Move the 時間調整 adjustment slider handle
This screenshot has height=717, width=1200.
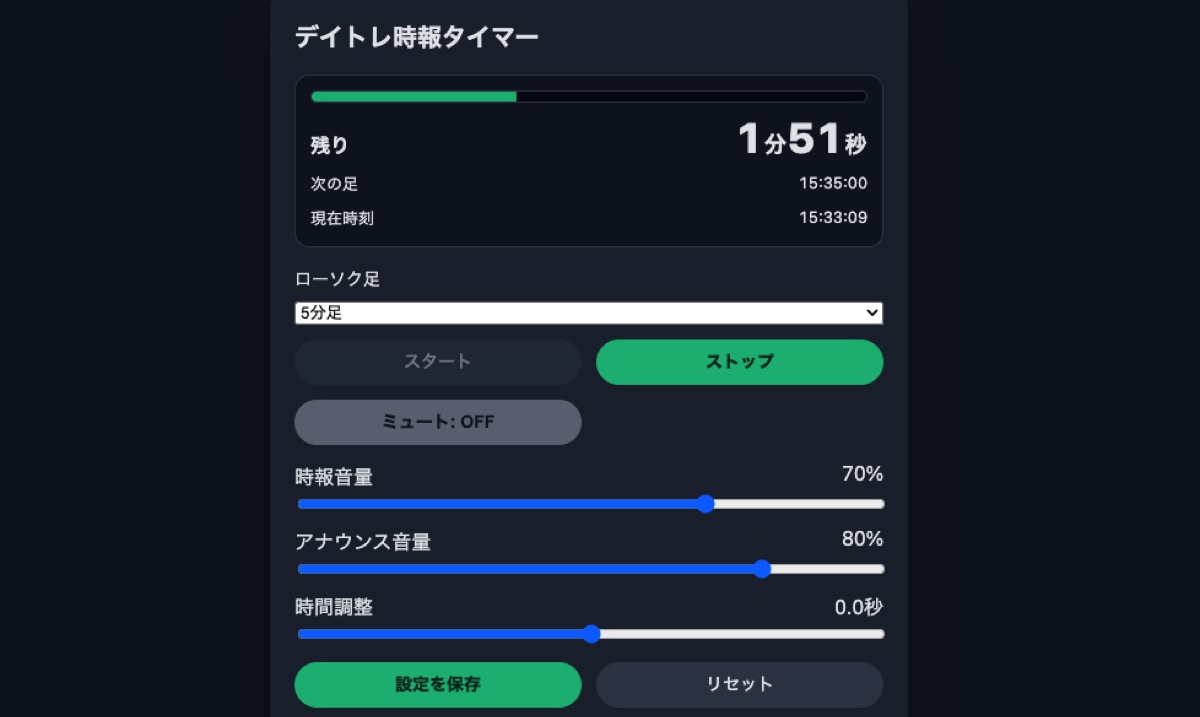593,633
